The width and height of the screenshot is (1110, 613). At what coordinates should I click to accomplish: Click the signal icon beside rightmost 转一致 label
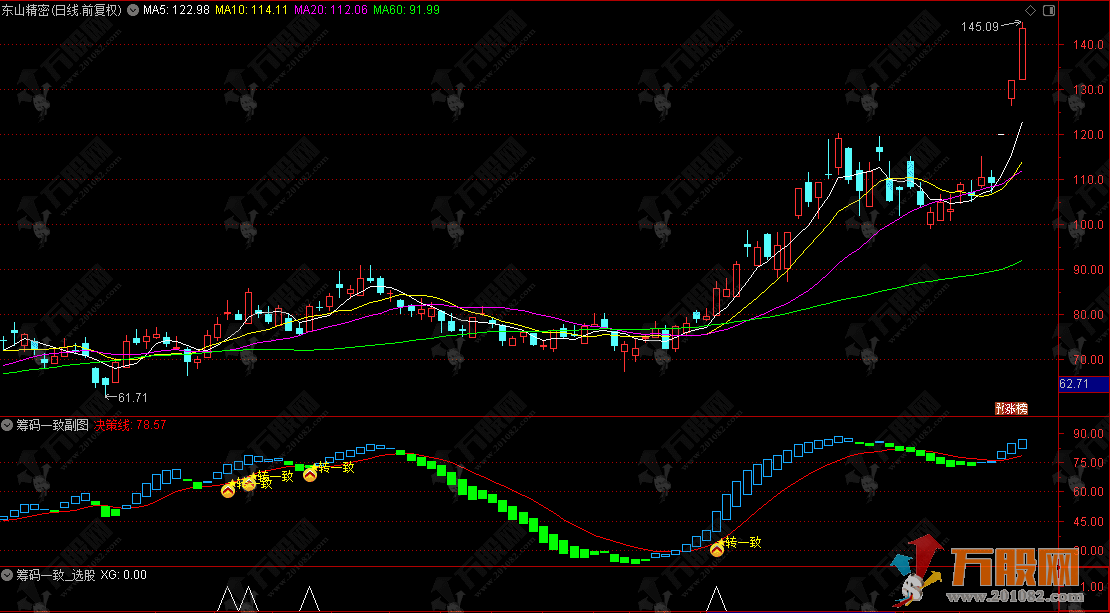tap(717, 549)
